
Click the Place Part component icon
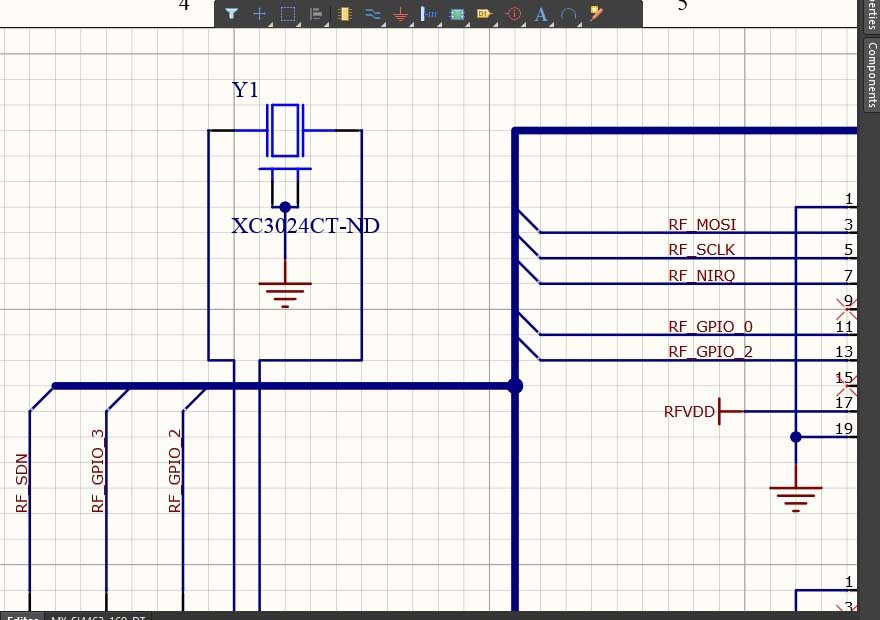click(x=344, y=14)
